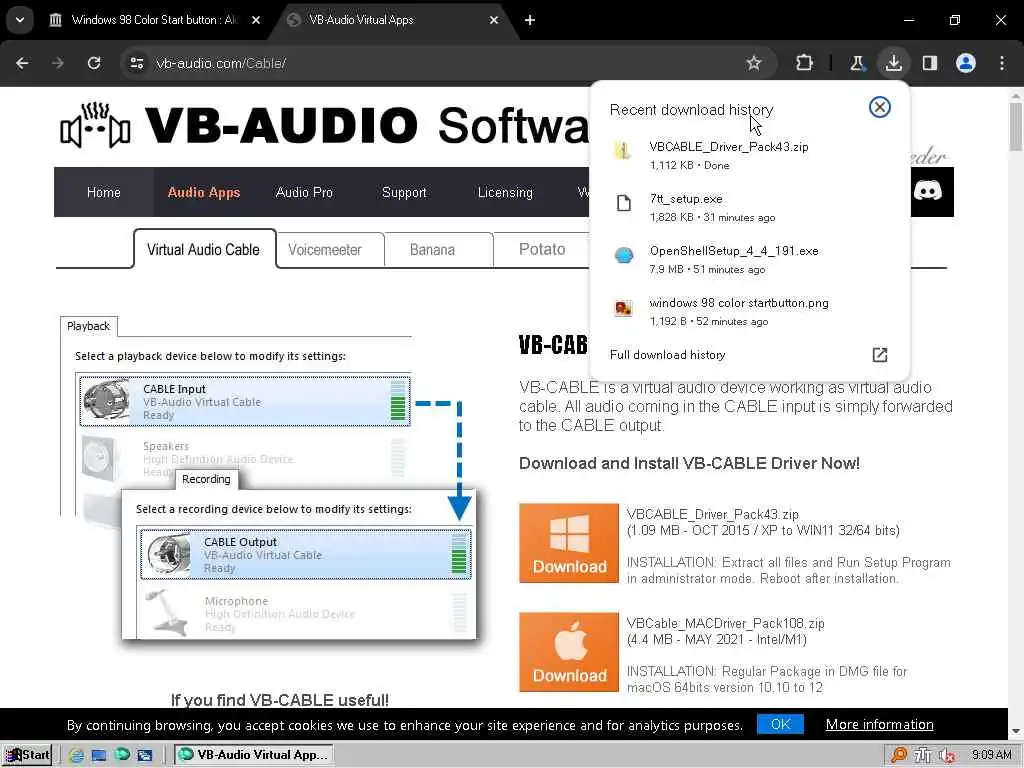Open the Discord icon link
Screen dimensions: 1024x768
927,191
